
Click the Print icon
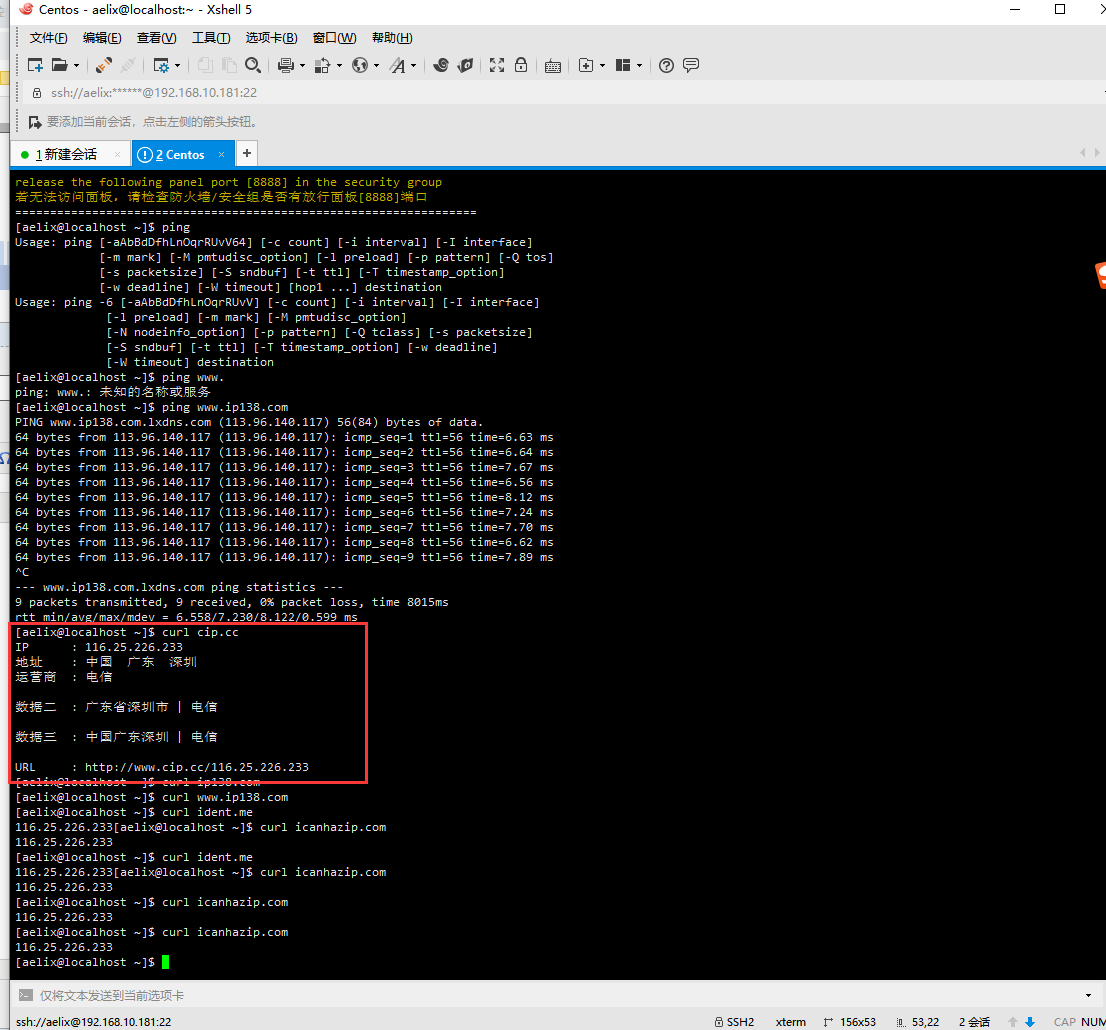(x=286, y=66)
